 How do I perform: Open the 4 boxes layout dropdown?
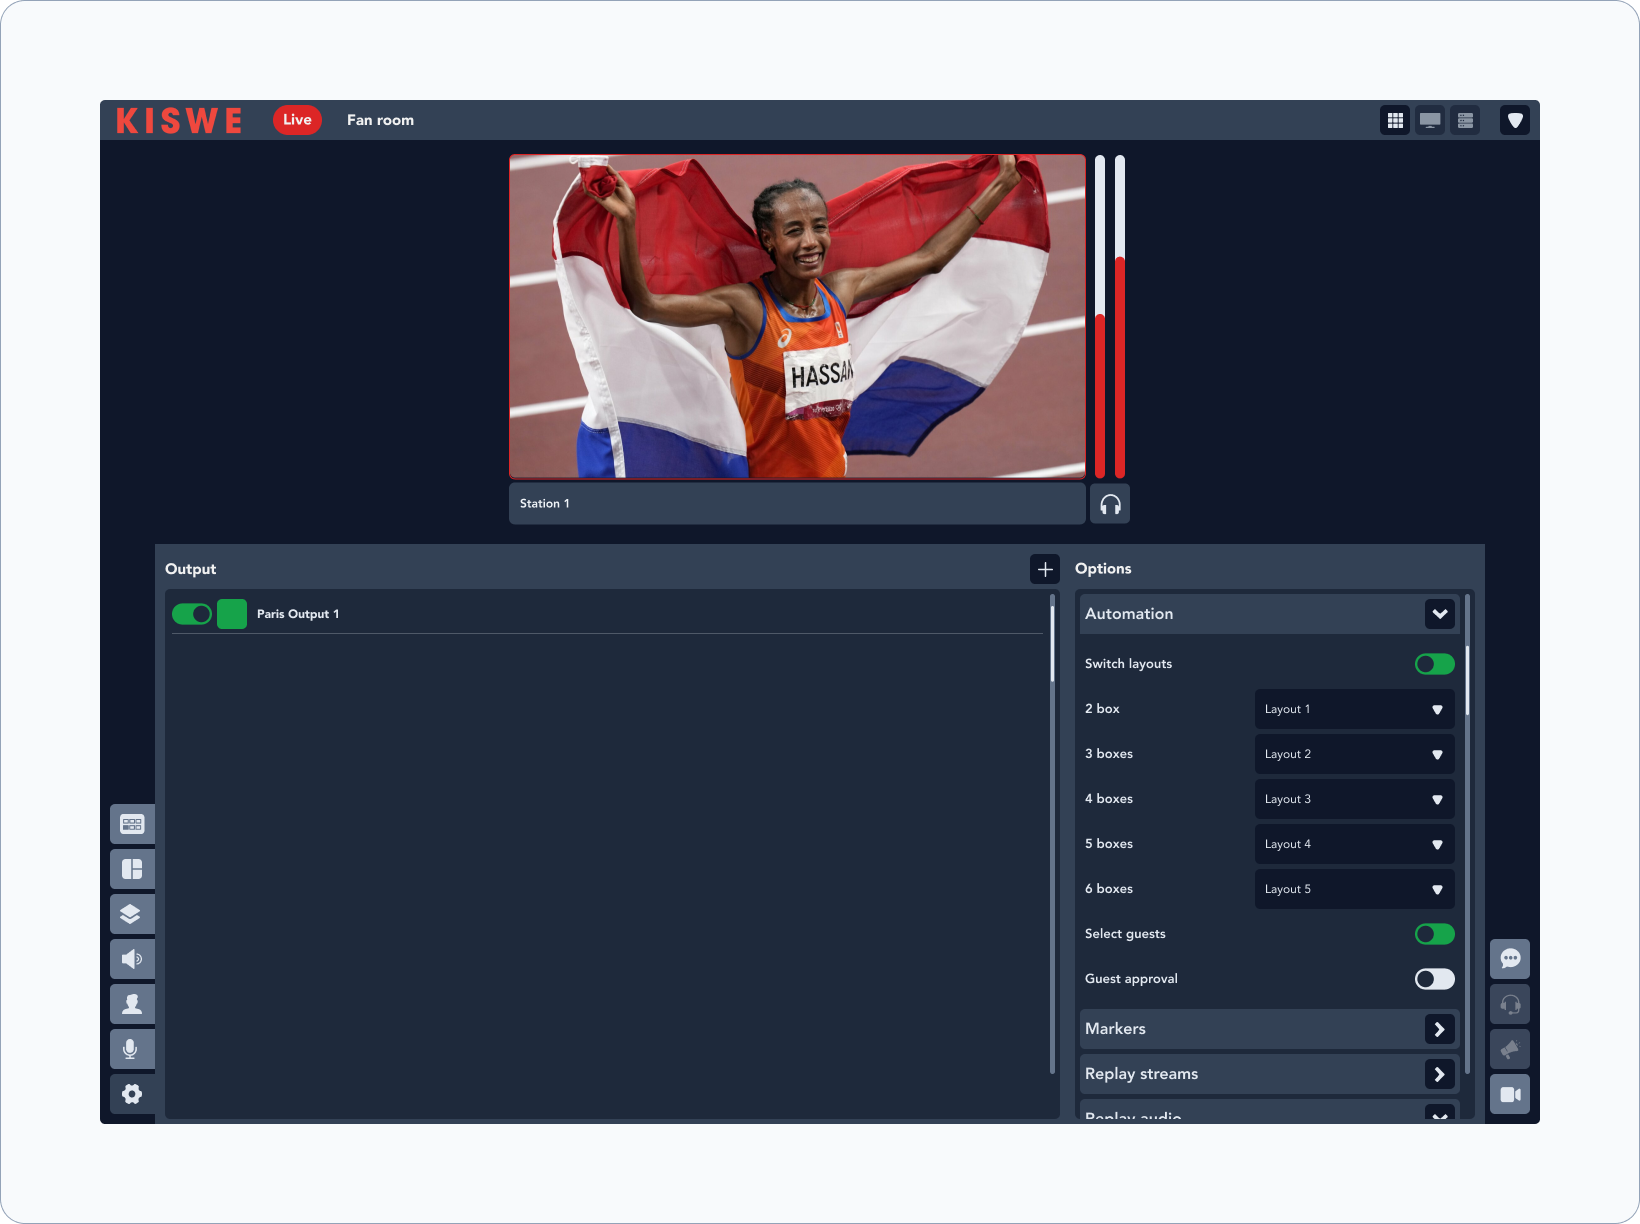click(x=1354, y=799)
